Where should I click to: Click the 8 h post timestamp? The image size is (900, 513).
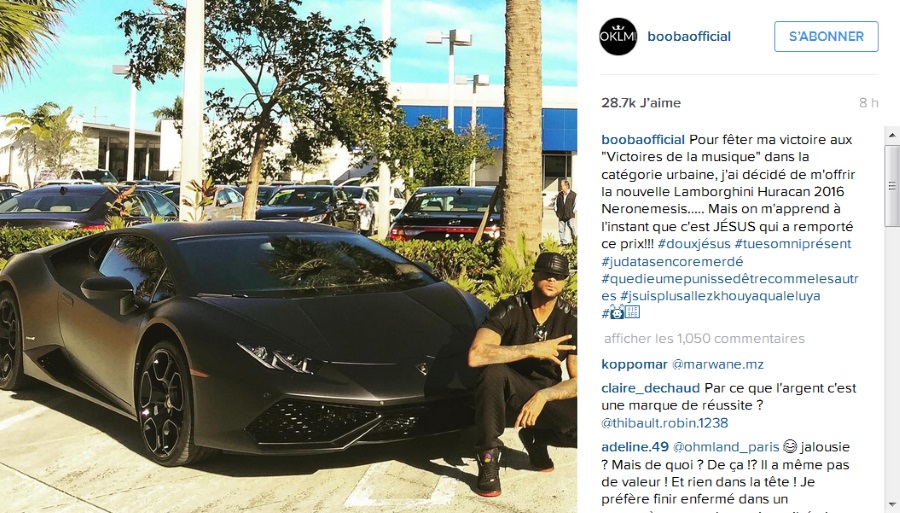pos(868,103)
